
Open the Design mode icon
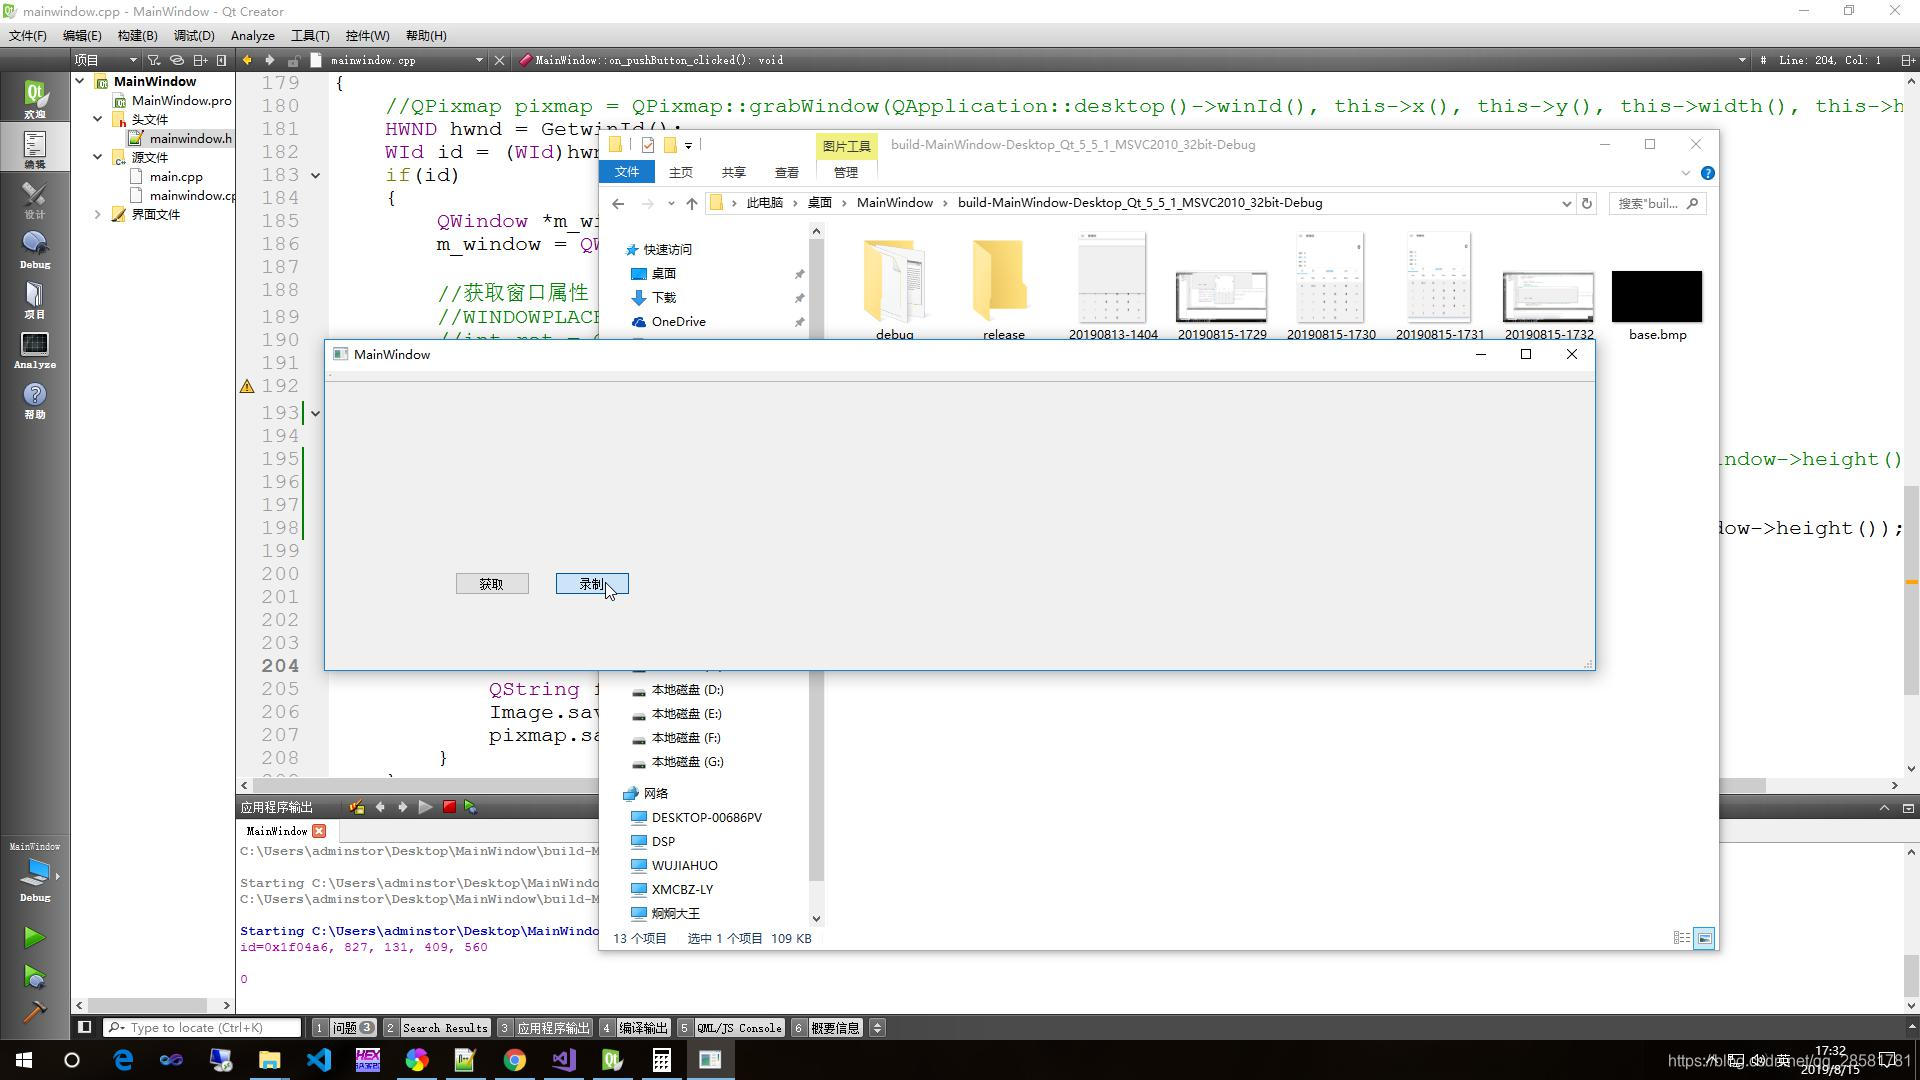[35, 200]
